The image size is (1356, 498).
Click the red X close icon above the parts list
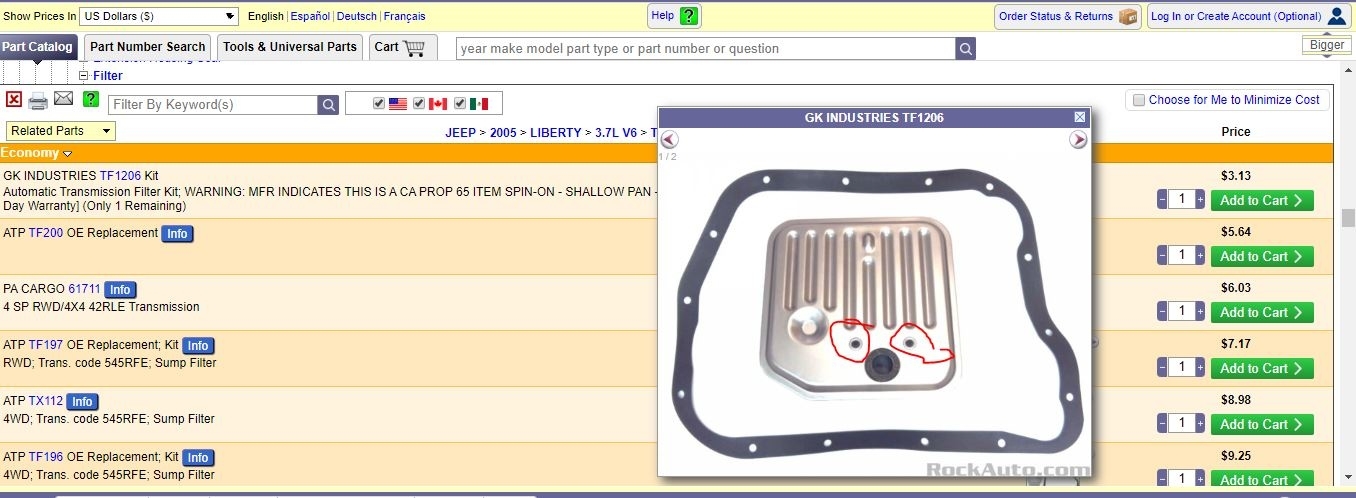pos(14,99)
